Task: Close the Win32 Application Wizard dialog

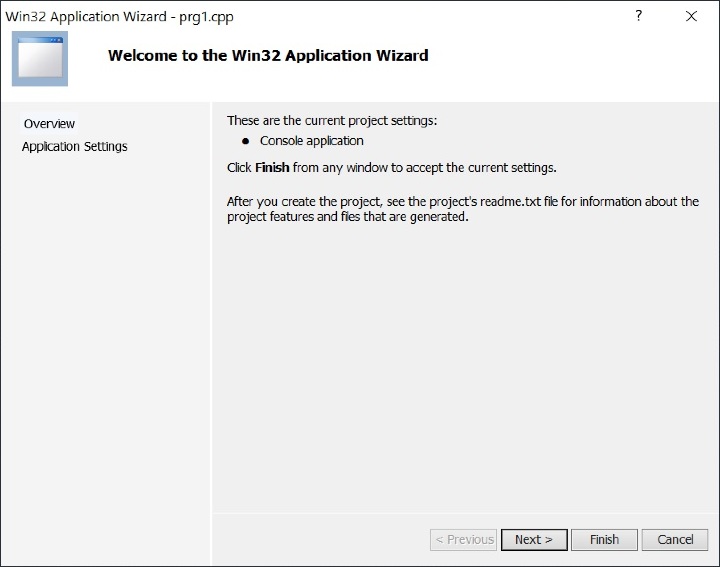Action: [x=691, y=16]
